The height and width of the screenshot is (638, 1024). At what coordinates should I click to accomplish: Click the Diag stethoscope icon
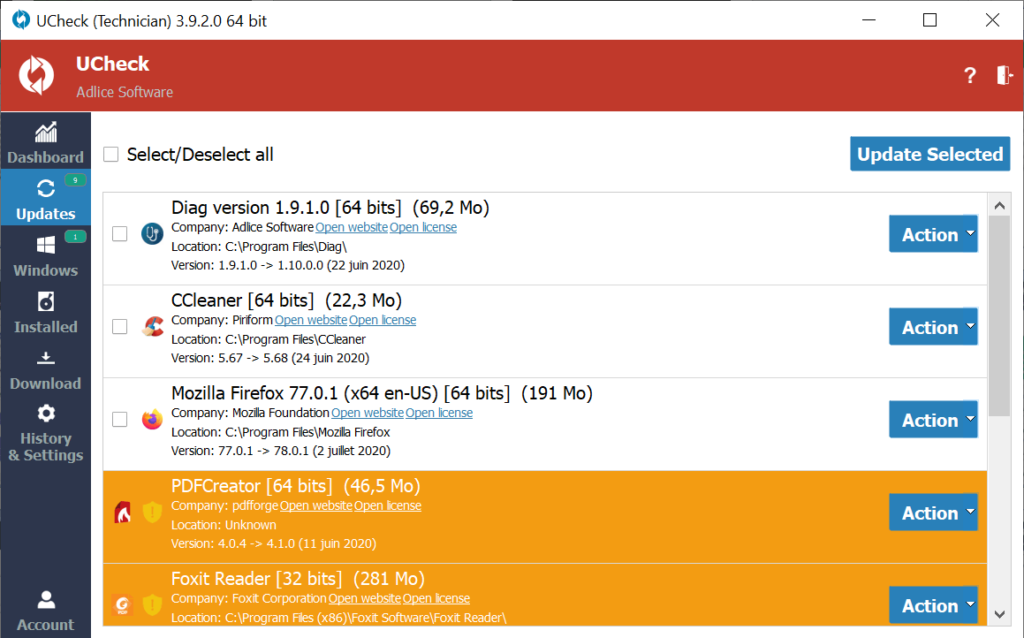point(152,234)
